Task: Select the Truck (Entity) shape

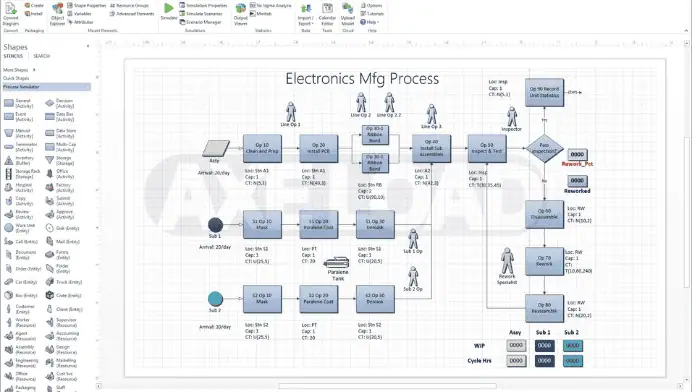Action: pyautogui.click(x=64, y=282)
